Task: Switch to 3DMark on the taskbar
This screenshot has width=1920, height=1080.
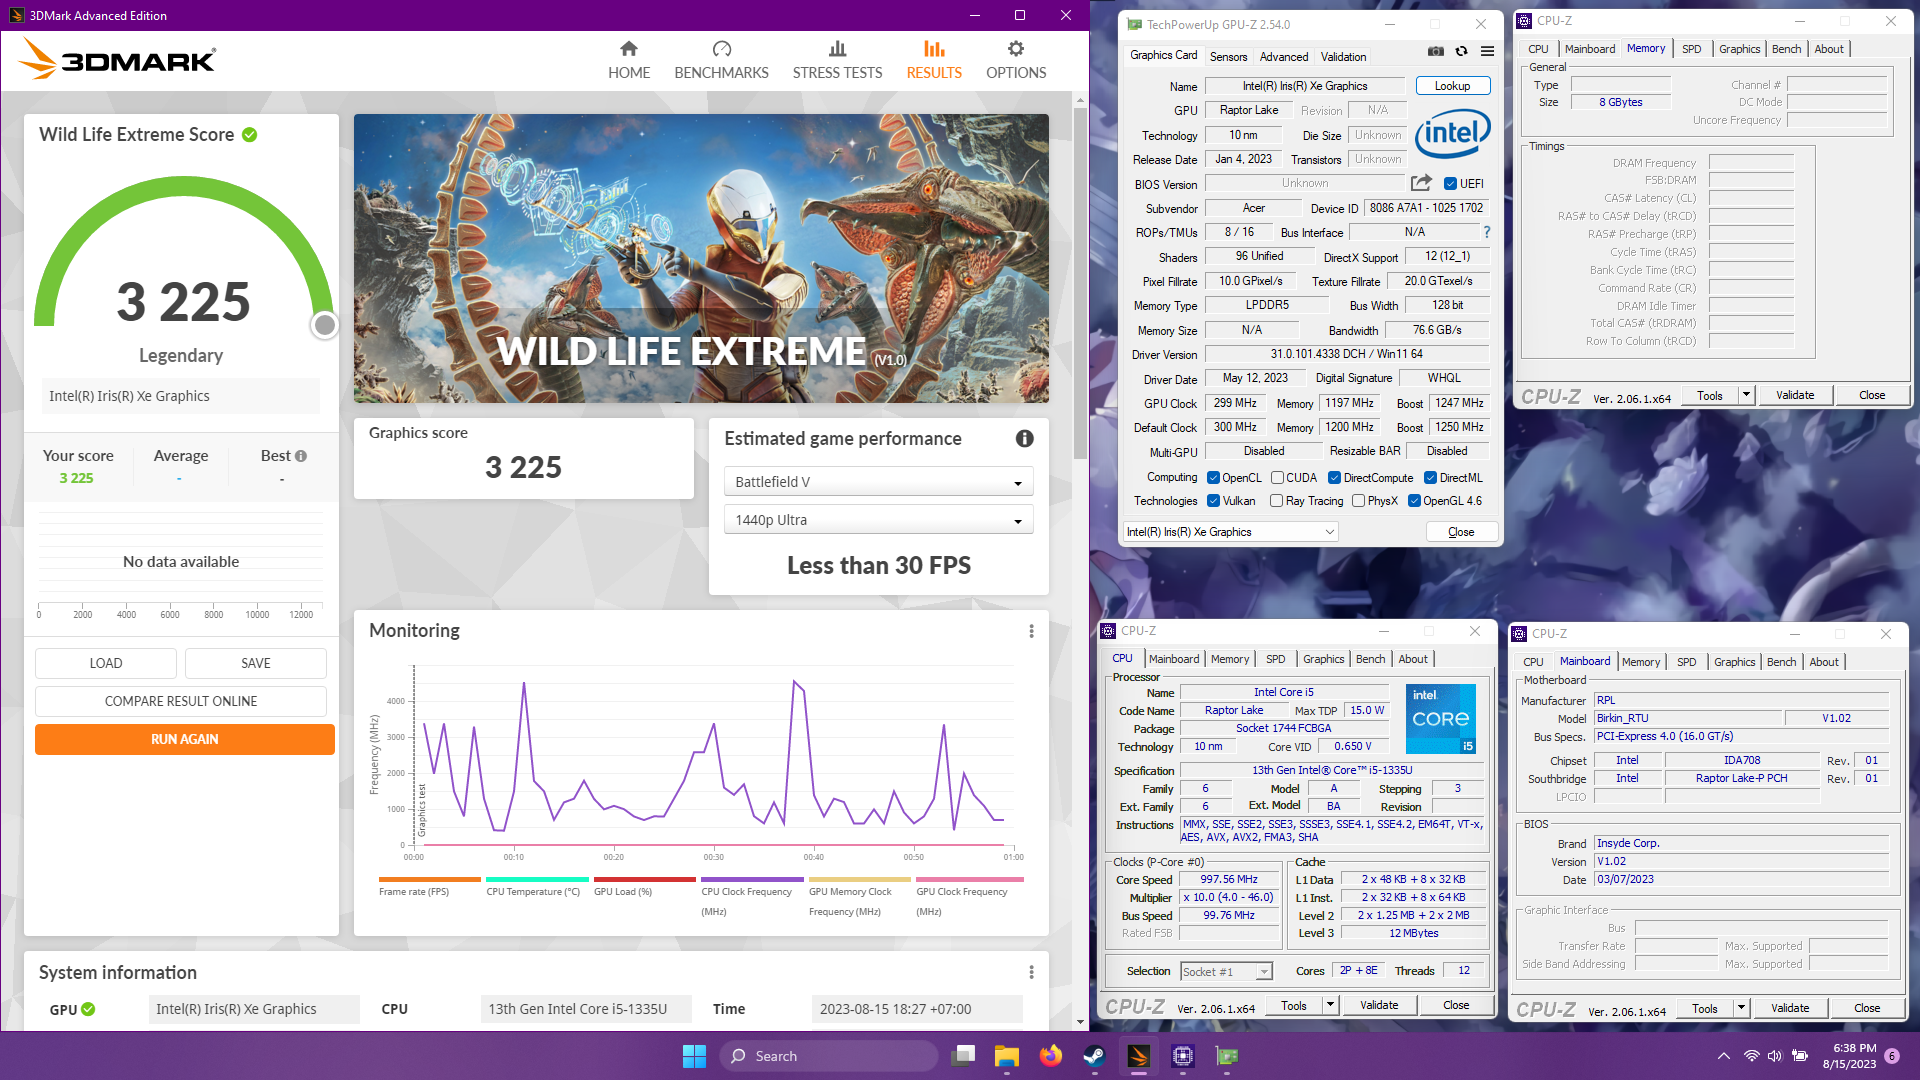Action: point(1139,1056)
